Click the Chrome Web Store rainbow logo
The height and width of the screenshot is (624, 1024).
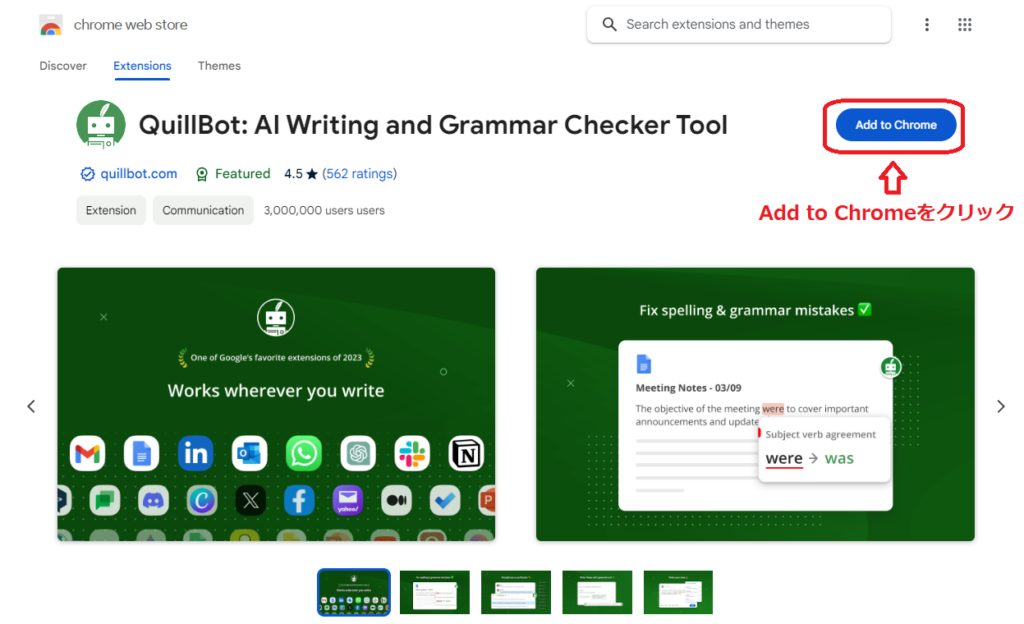51,25
